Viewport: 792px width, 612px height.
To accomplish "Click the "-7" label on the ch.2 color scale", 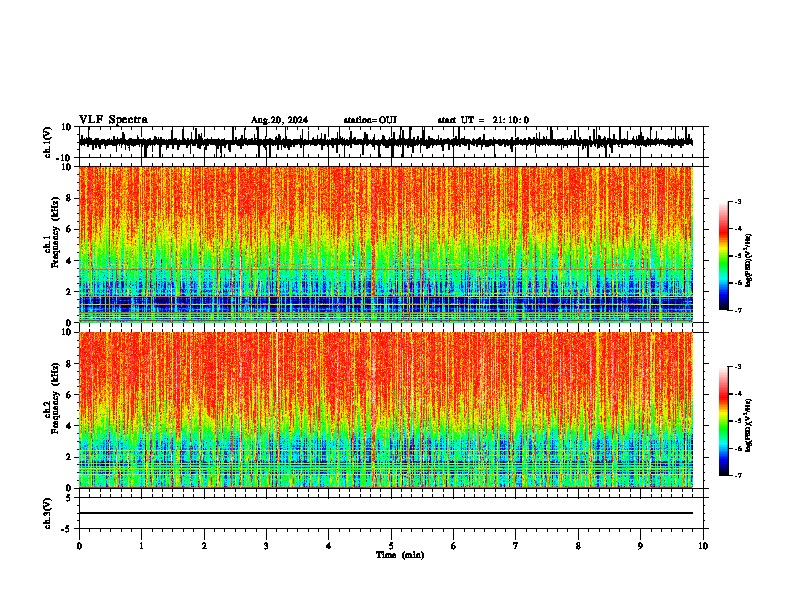I will click(738, 476).
